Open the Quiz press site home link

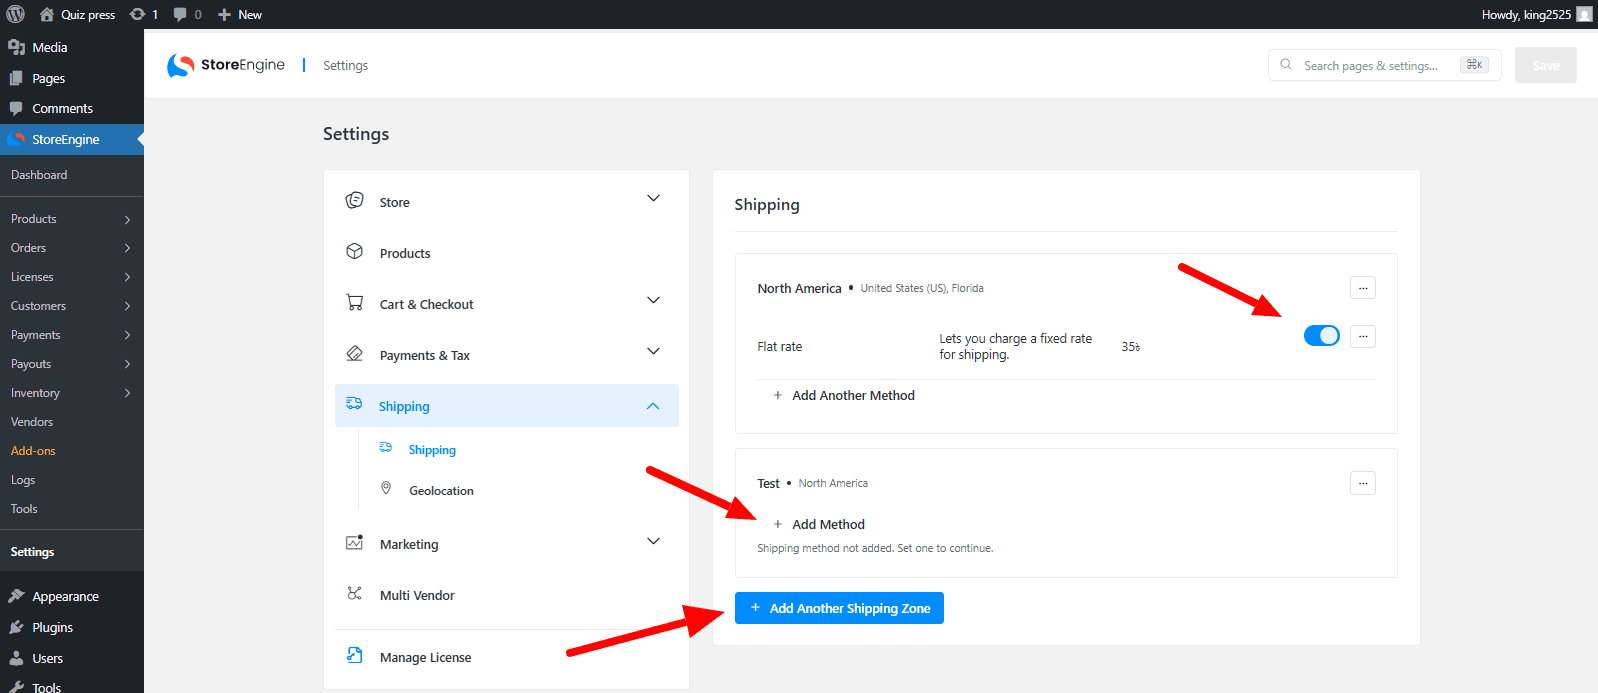point(77,14)
